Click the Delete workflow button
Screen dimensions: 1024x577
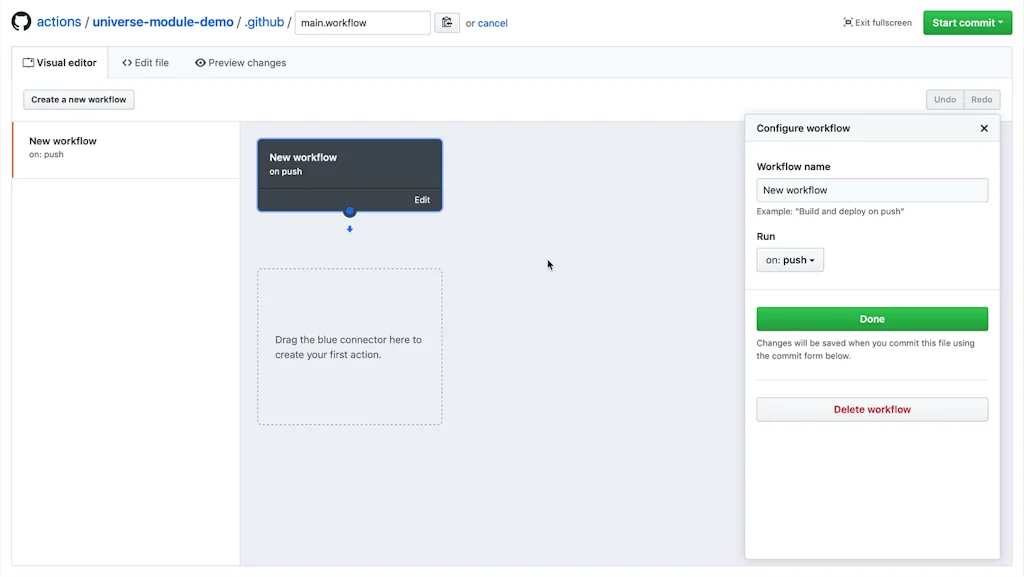pyautogui.click(x=871, y=409)
